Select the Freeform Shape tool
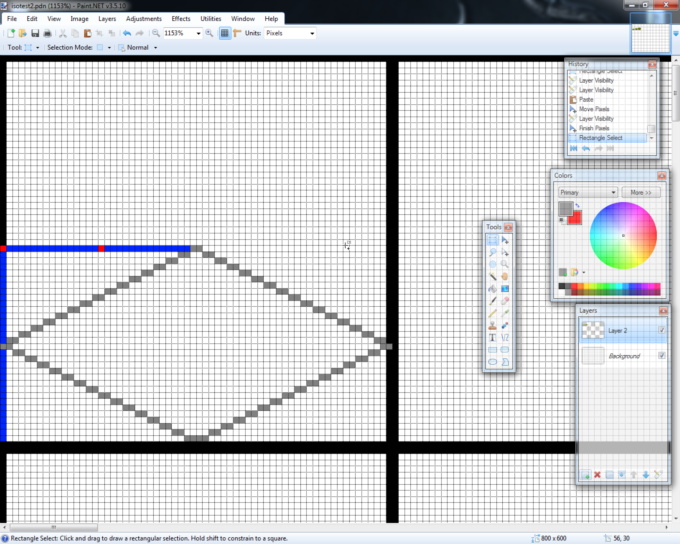This screenshot has width=680, height=544. point(505,362)
